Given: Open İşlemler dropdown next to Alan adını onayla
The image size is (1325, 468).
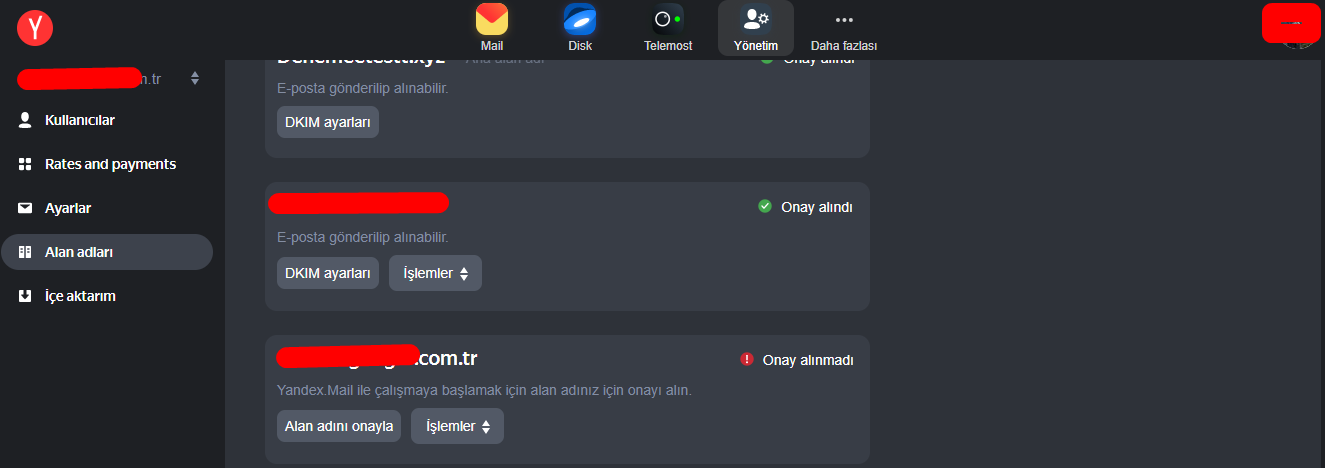Looking at the screenshot, I should tap(457, 426).
